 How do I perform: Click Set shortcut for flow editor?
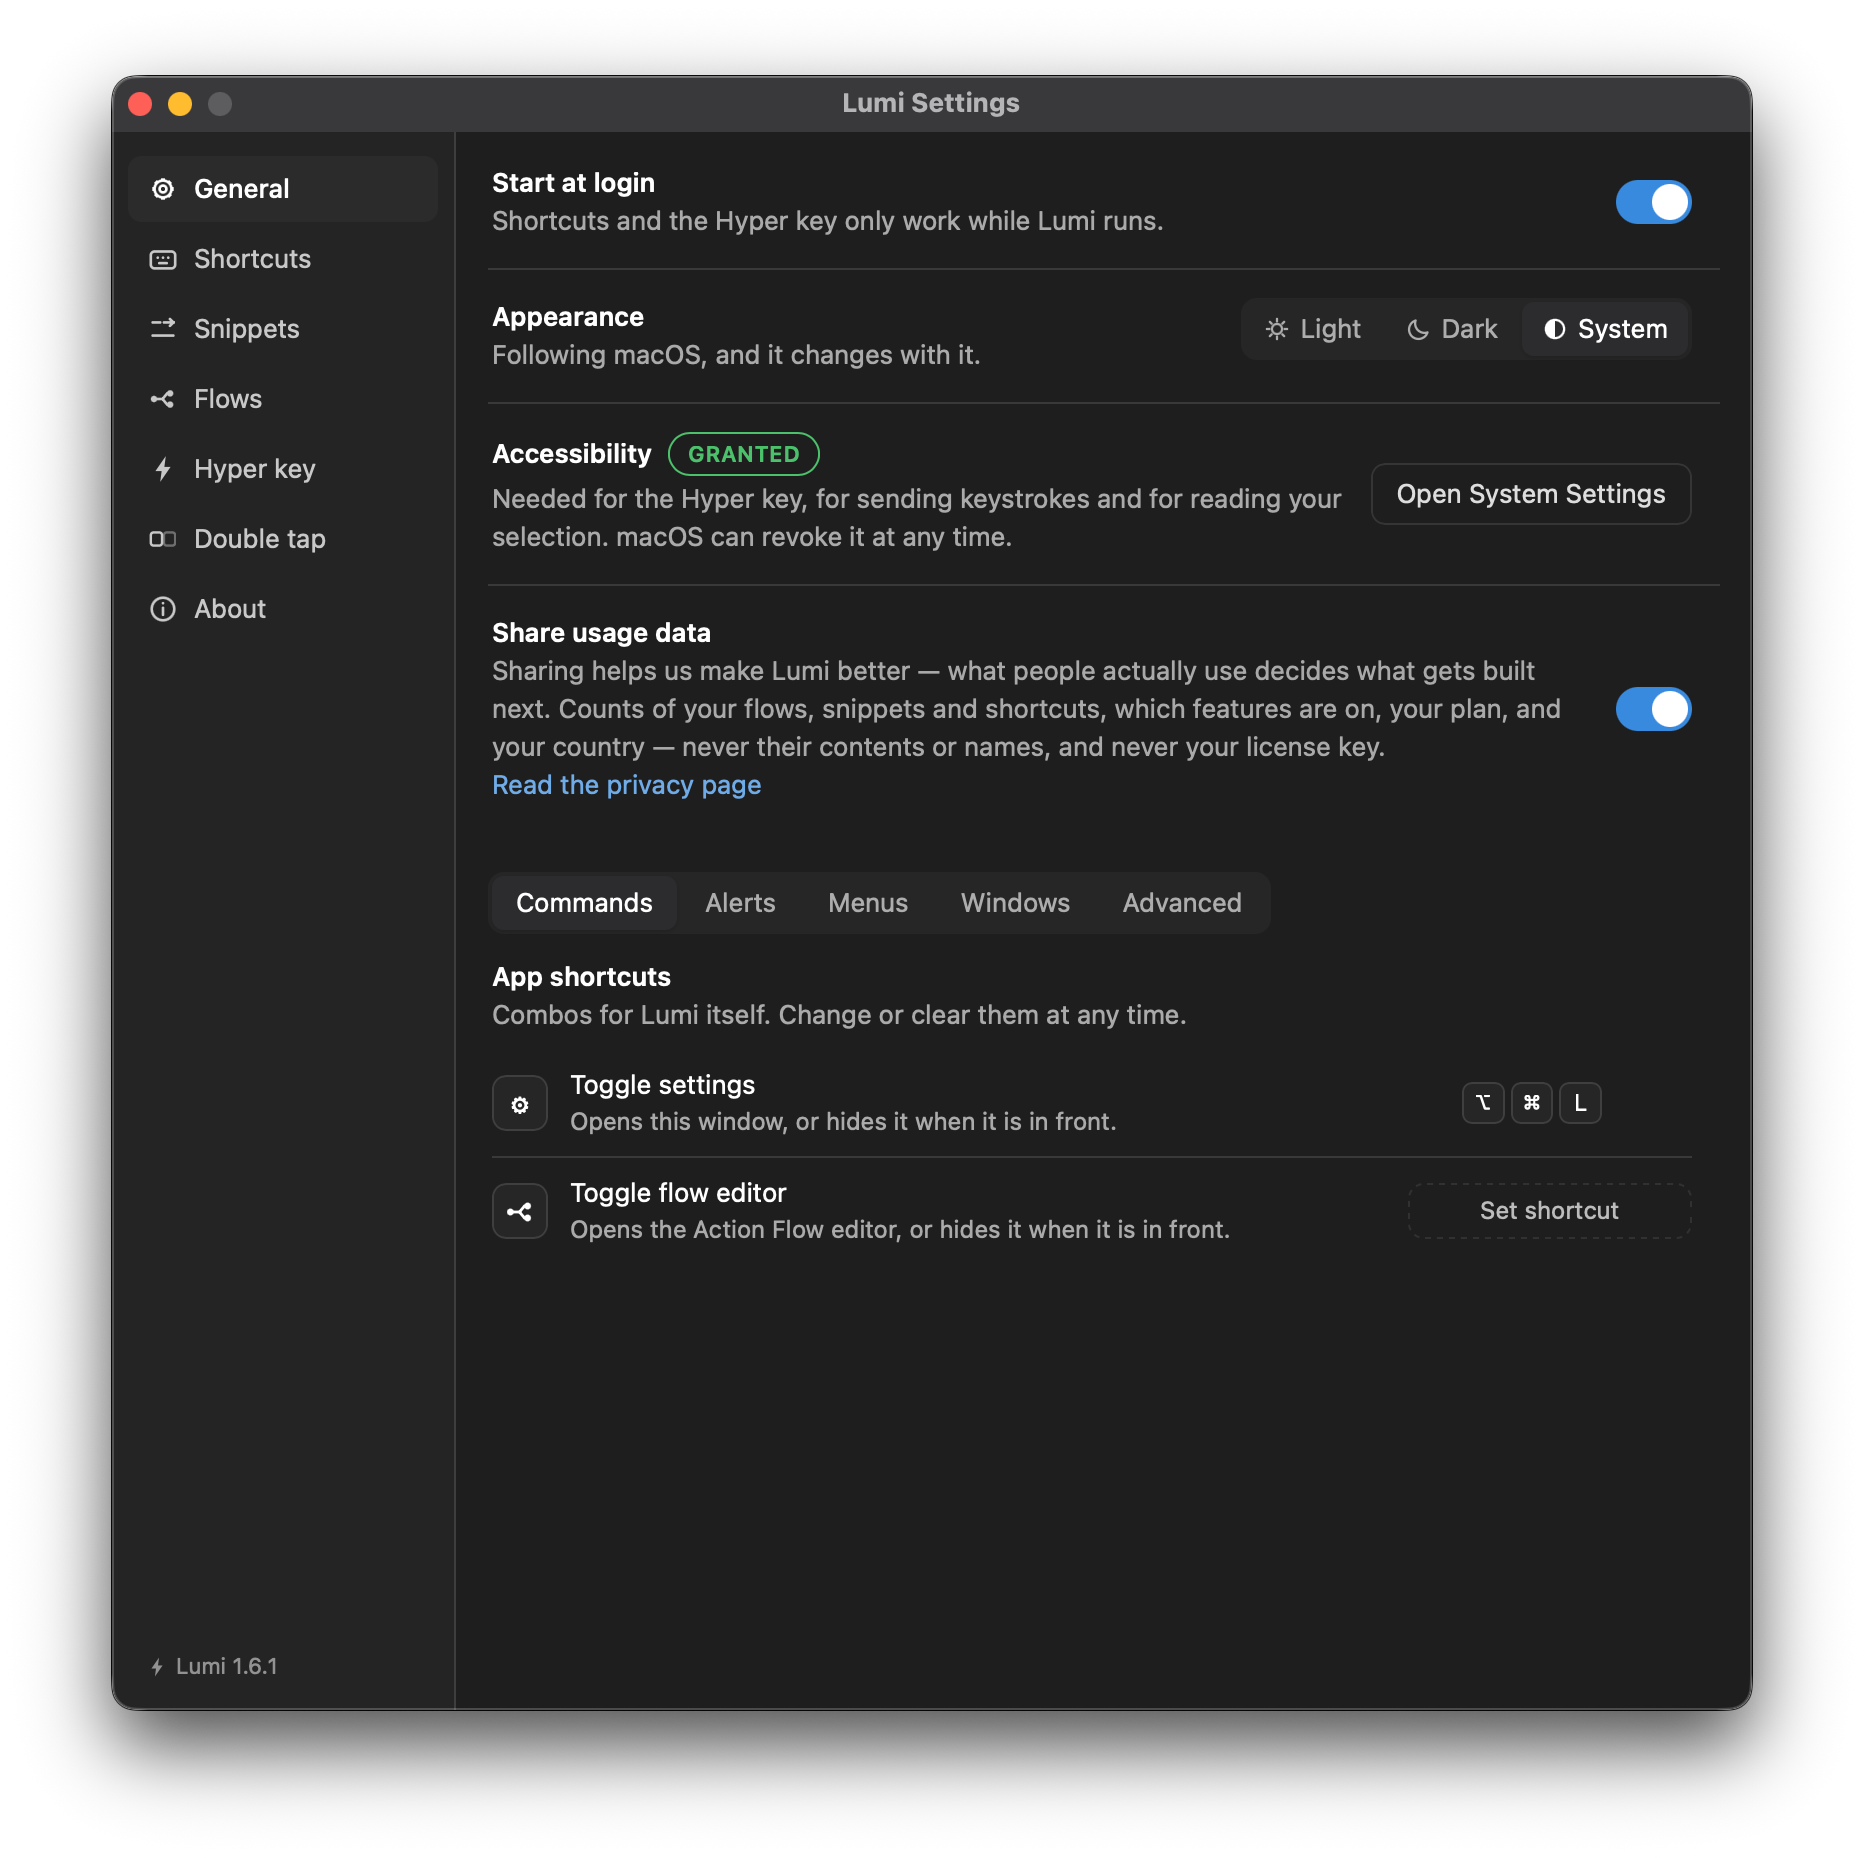click(1549, 1211)
